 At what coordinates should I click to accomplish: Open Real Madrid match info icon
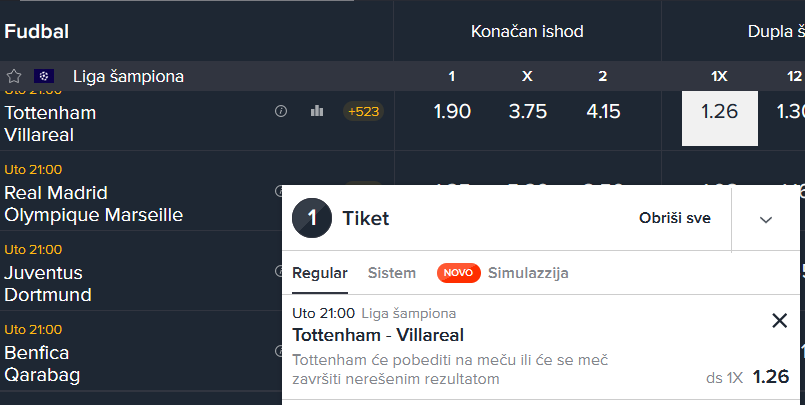pyautogui.click(x=279, y=191)
